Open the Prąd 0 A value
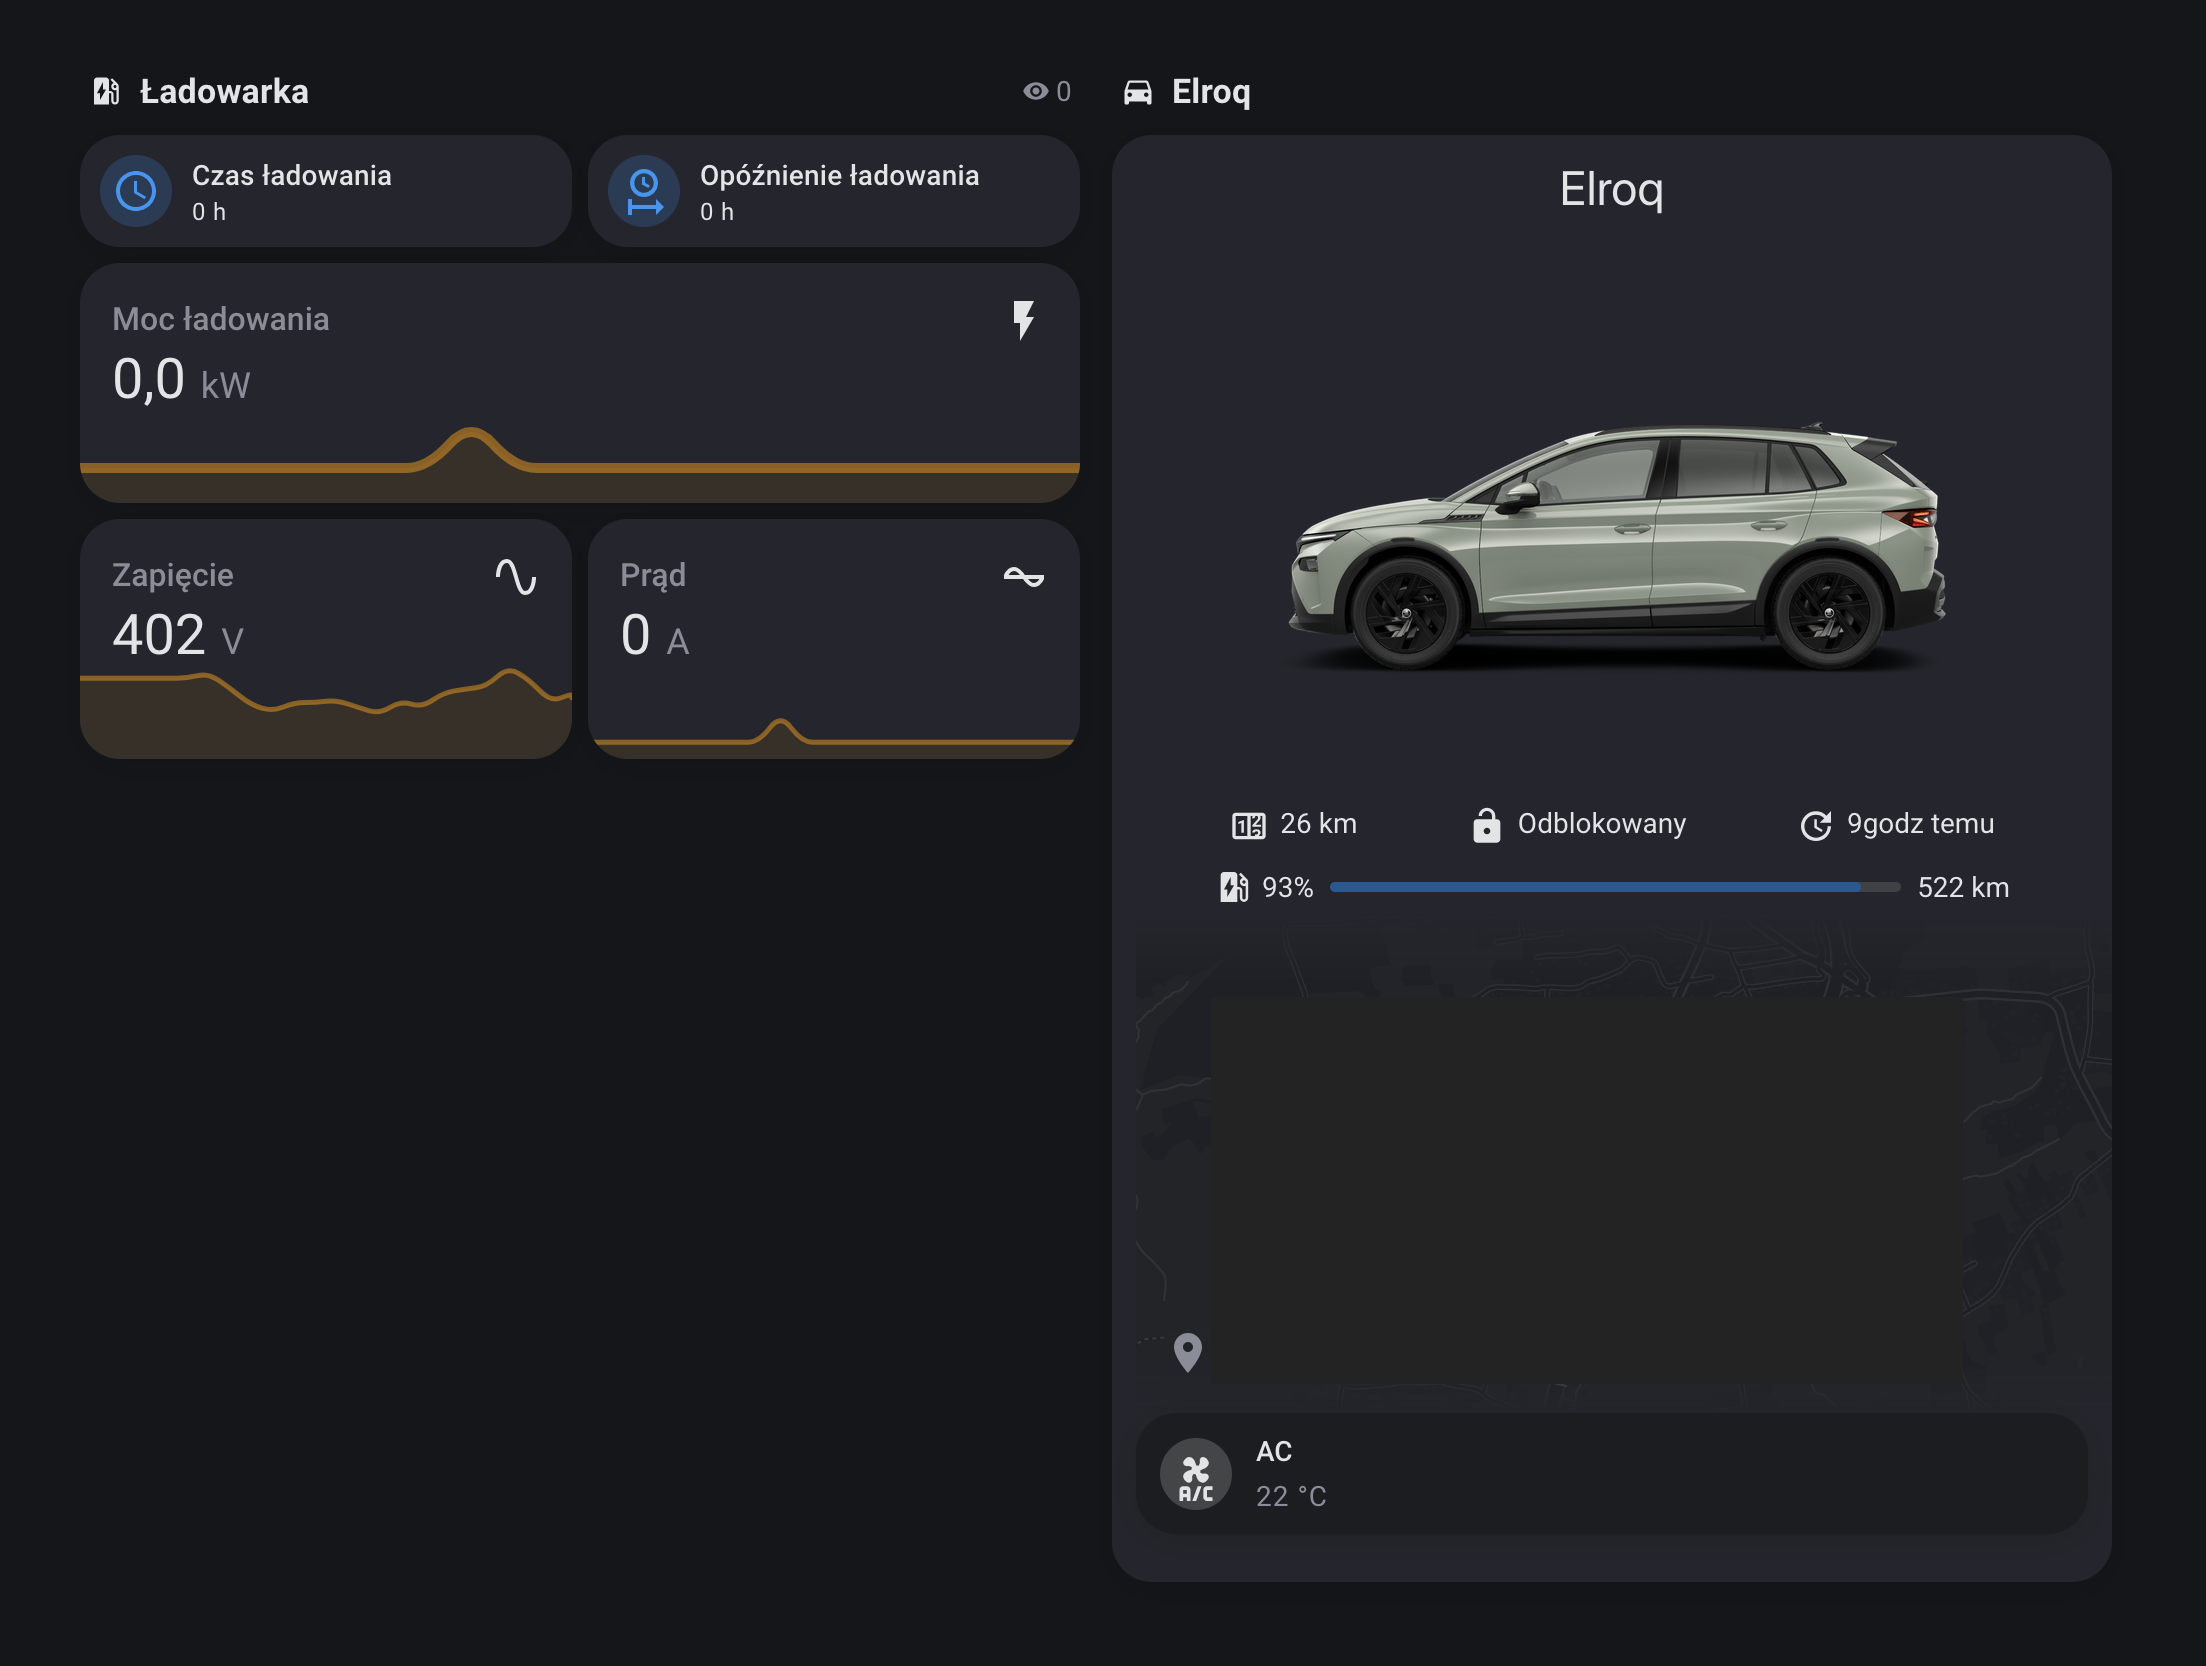The width and height of the screenshot is (2206, 1666). (x=655, y=635)
